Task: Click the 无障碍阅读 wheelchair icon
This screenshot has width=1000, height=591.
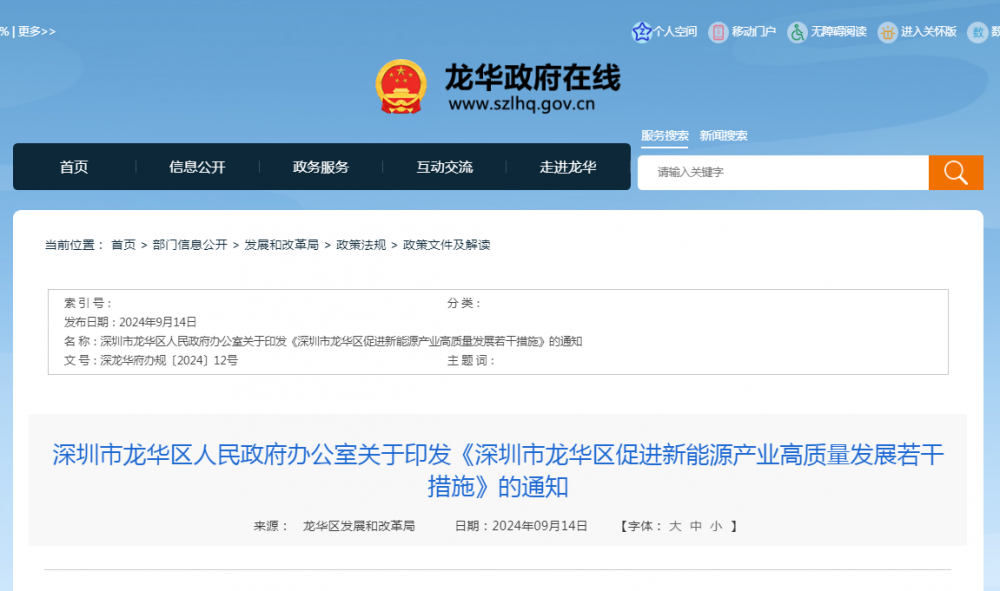Action: (x=797, y=32)
